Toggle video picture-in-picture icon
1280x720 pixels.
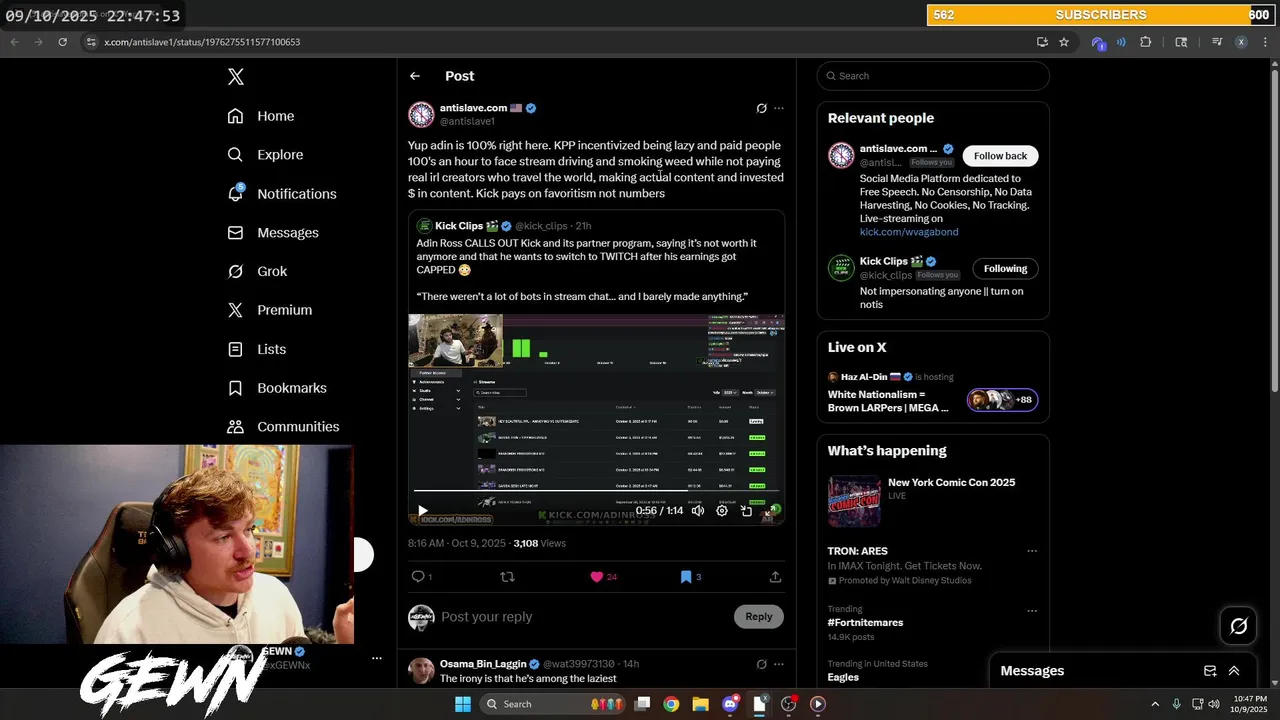[x=746, y=510]
